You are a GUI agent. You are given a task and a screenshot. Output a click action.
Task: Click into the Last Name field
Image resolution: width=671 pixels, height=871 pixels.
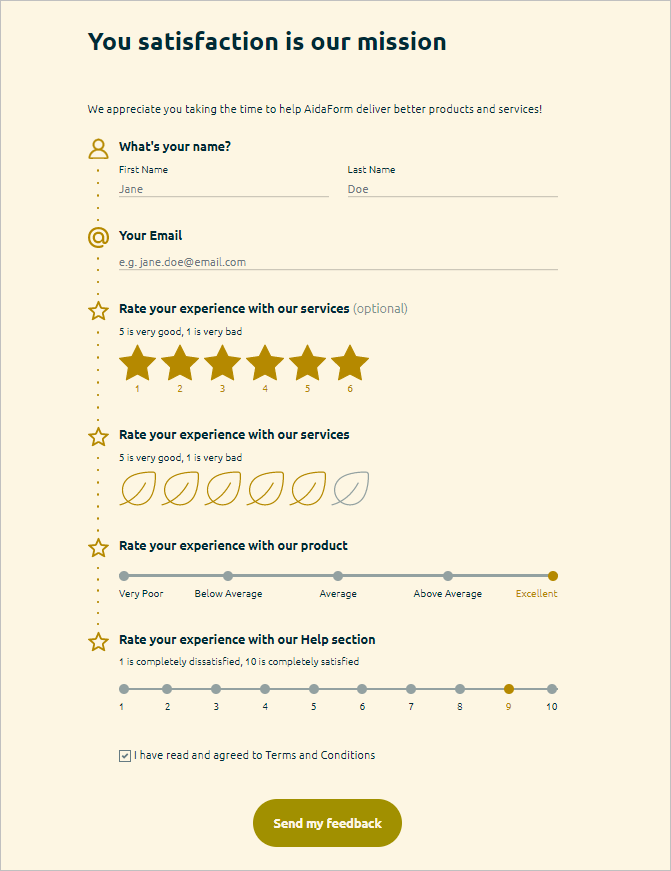[x=452, y=188]
